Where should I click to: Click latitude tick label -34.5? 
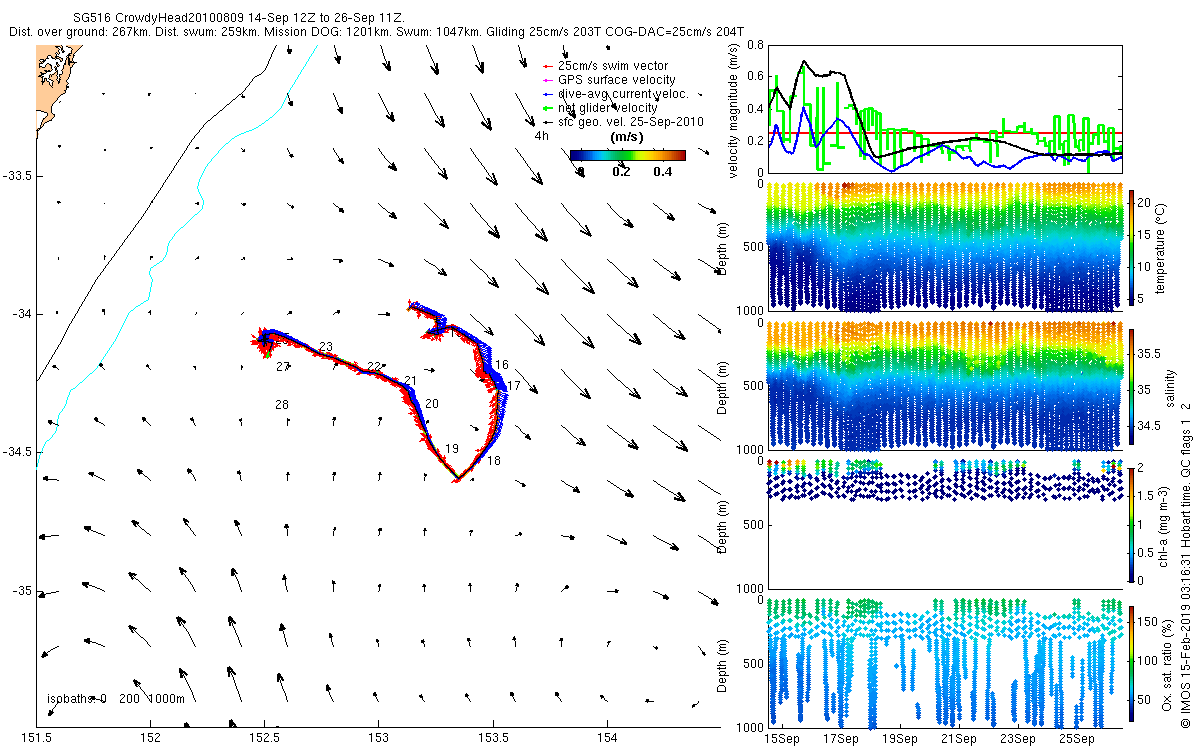coord(17,452)
